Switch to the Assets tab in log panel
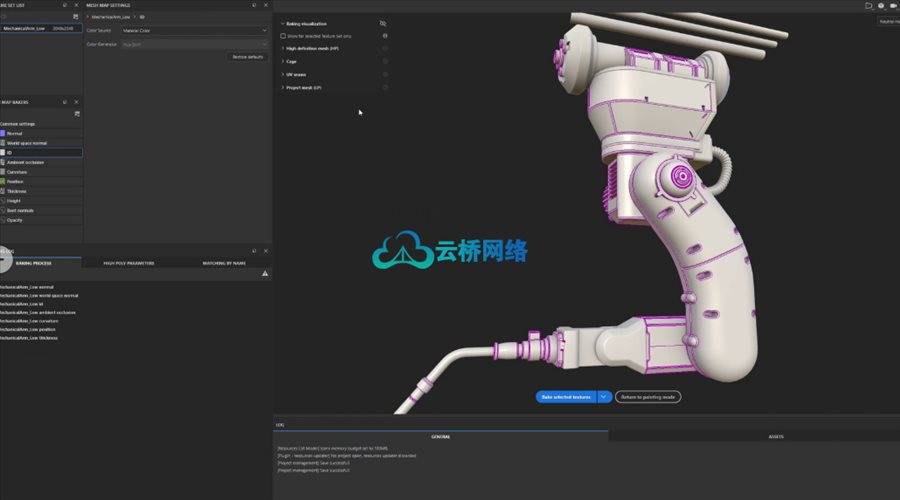 click(776, 437)
